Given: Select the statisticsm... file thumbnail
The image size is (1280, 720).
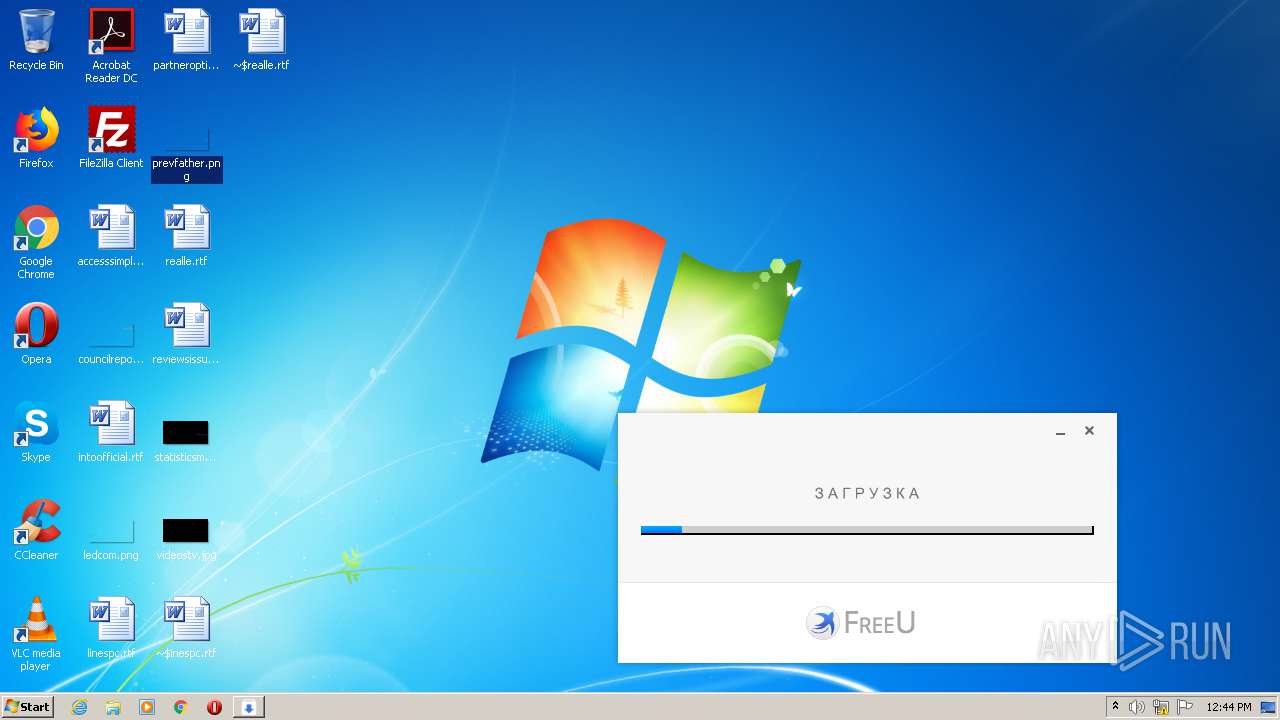Looking at the screenshot, I should [x=186, y=440].
